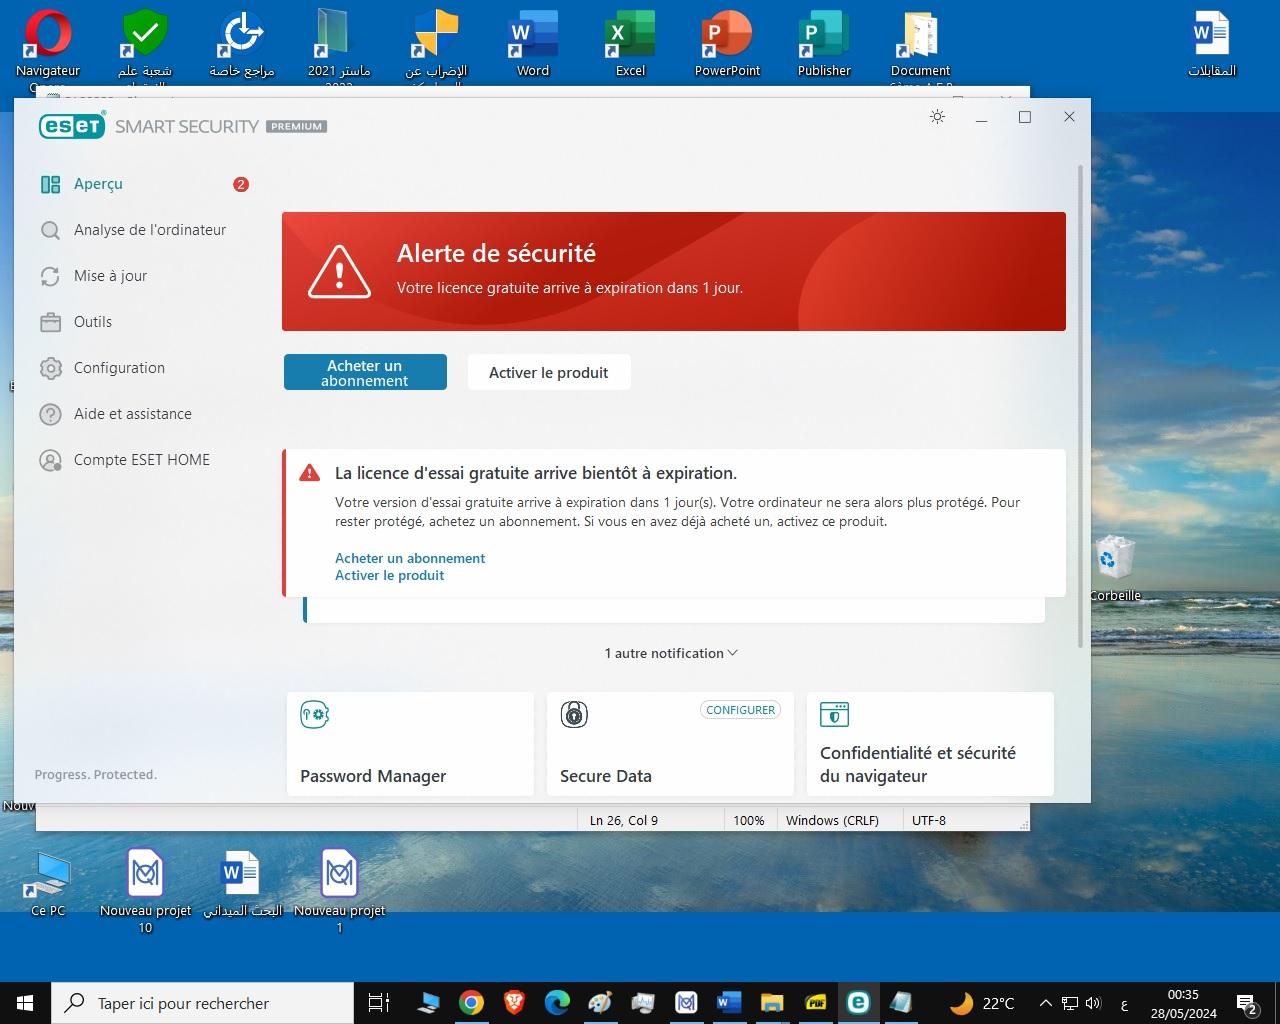
Task: Open Microsoft Edge from the taskbar
Action: (557, 1003)
